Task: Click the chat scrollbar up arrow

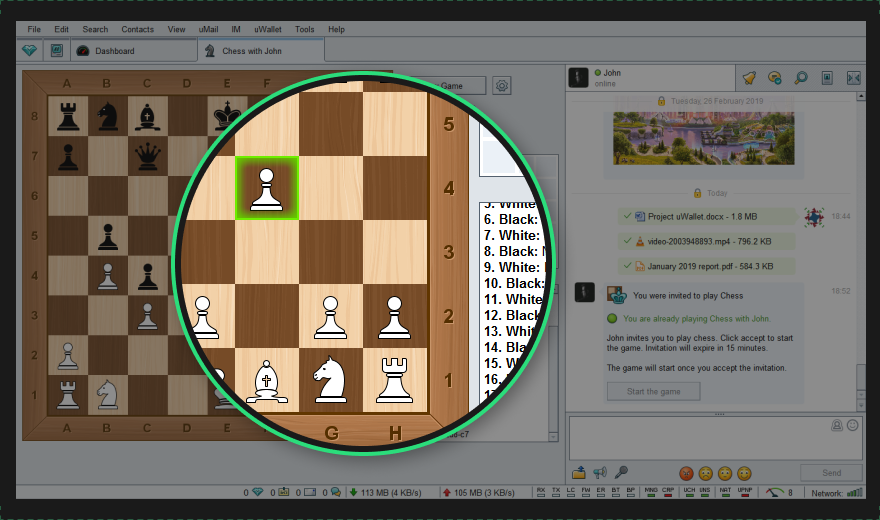Action: click(861, 96)
